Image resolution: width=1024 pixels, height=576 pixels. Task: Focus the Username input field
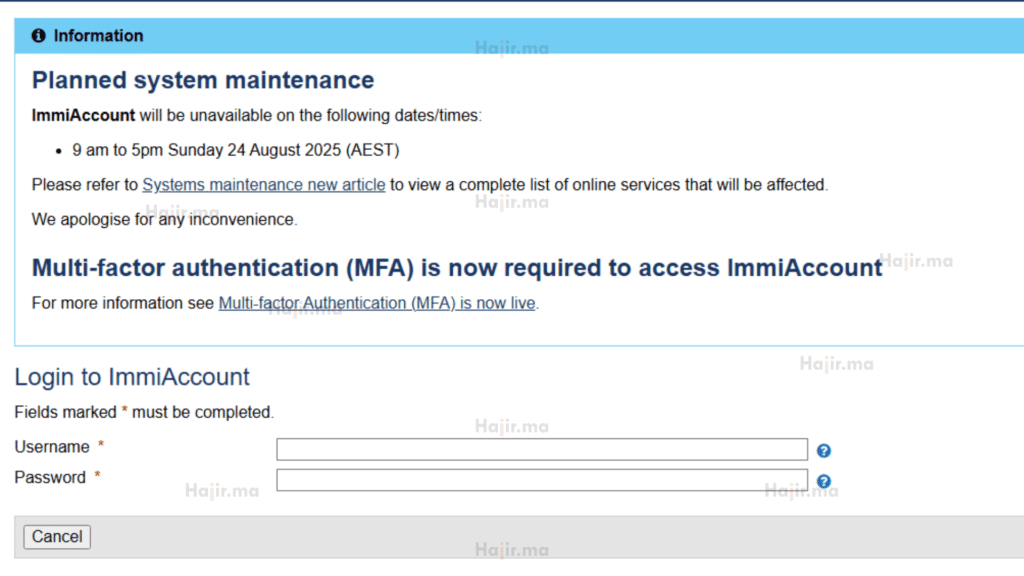(x=542, y=449)
